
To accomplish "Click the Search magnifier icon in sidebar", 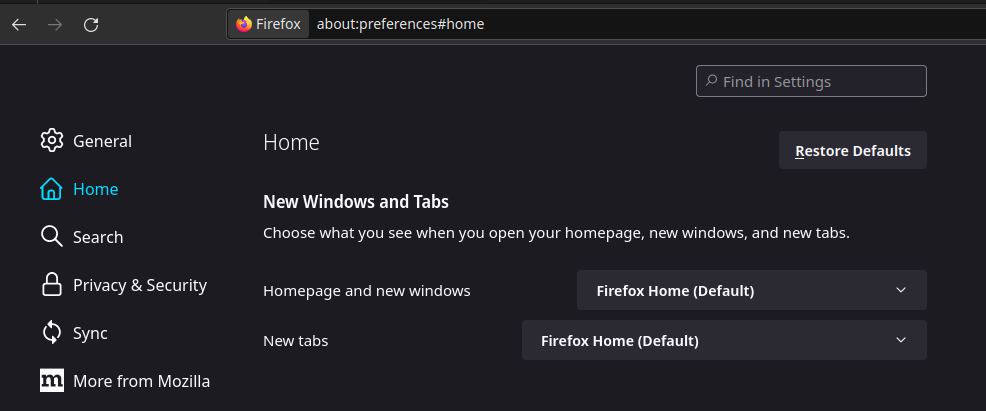I will [x=52, y=237].
